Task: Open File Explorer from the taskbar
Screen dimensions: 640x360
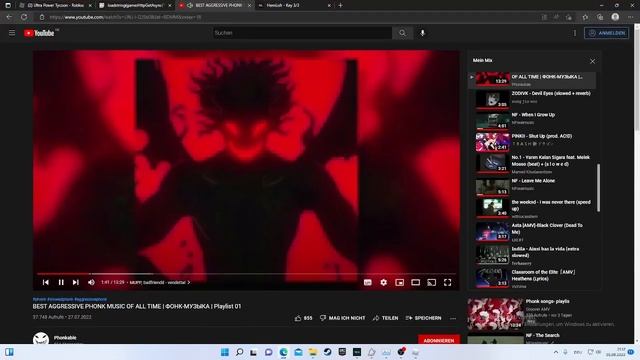Action: click(x=313, y=352)
